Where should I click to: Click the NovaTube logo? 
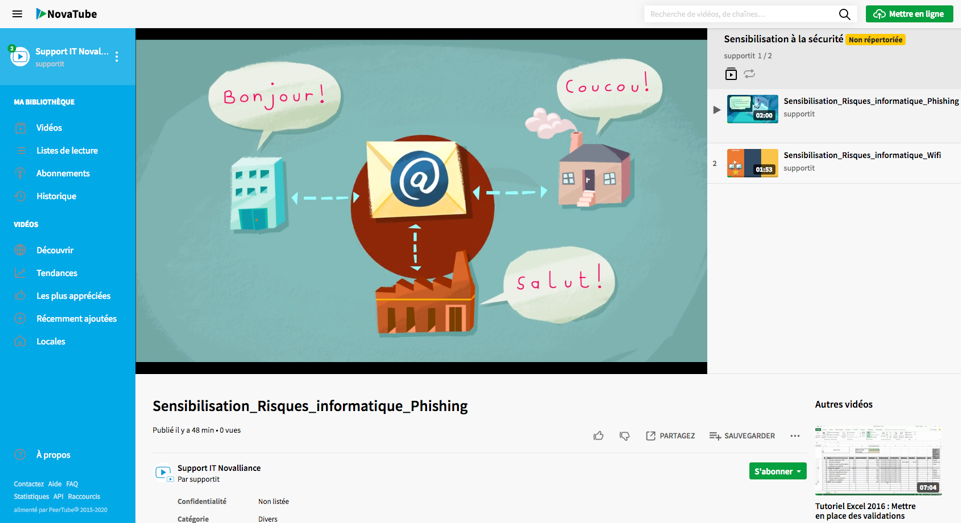click(x=67, y=14)
